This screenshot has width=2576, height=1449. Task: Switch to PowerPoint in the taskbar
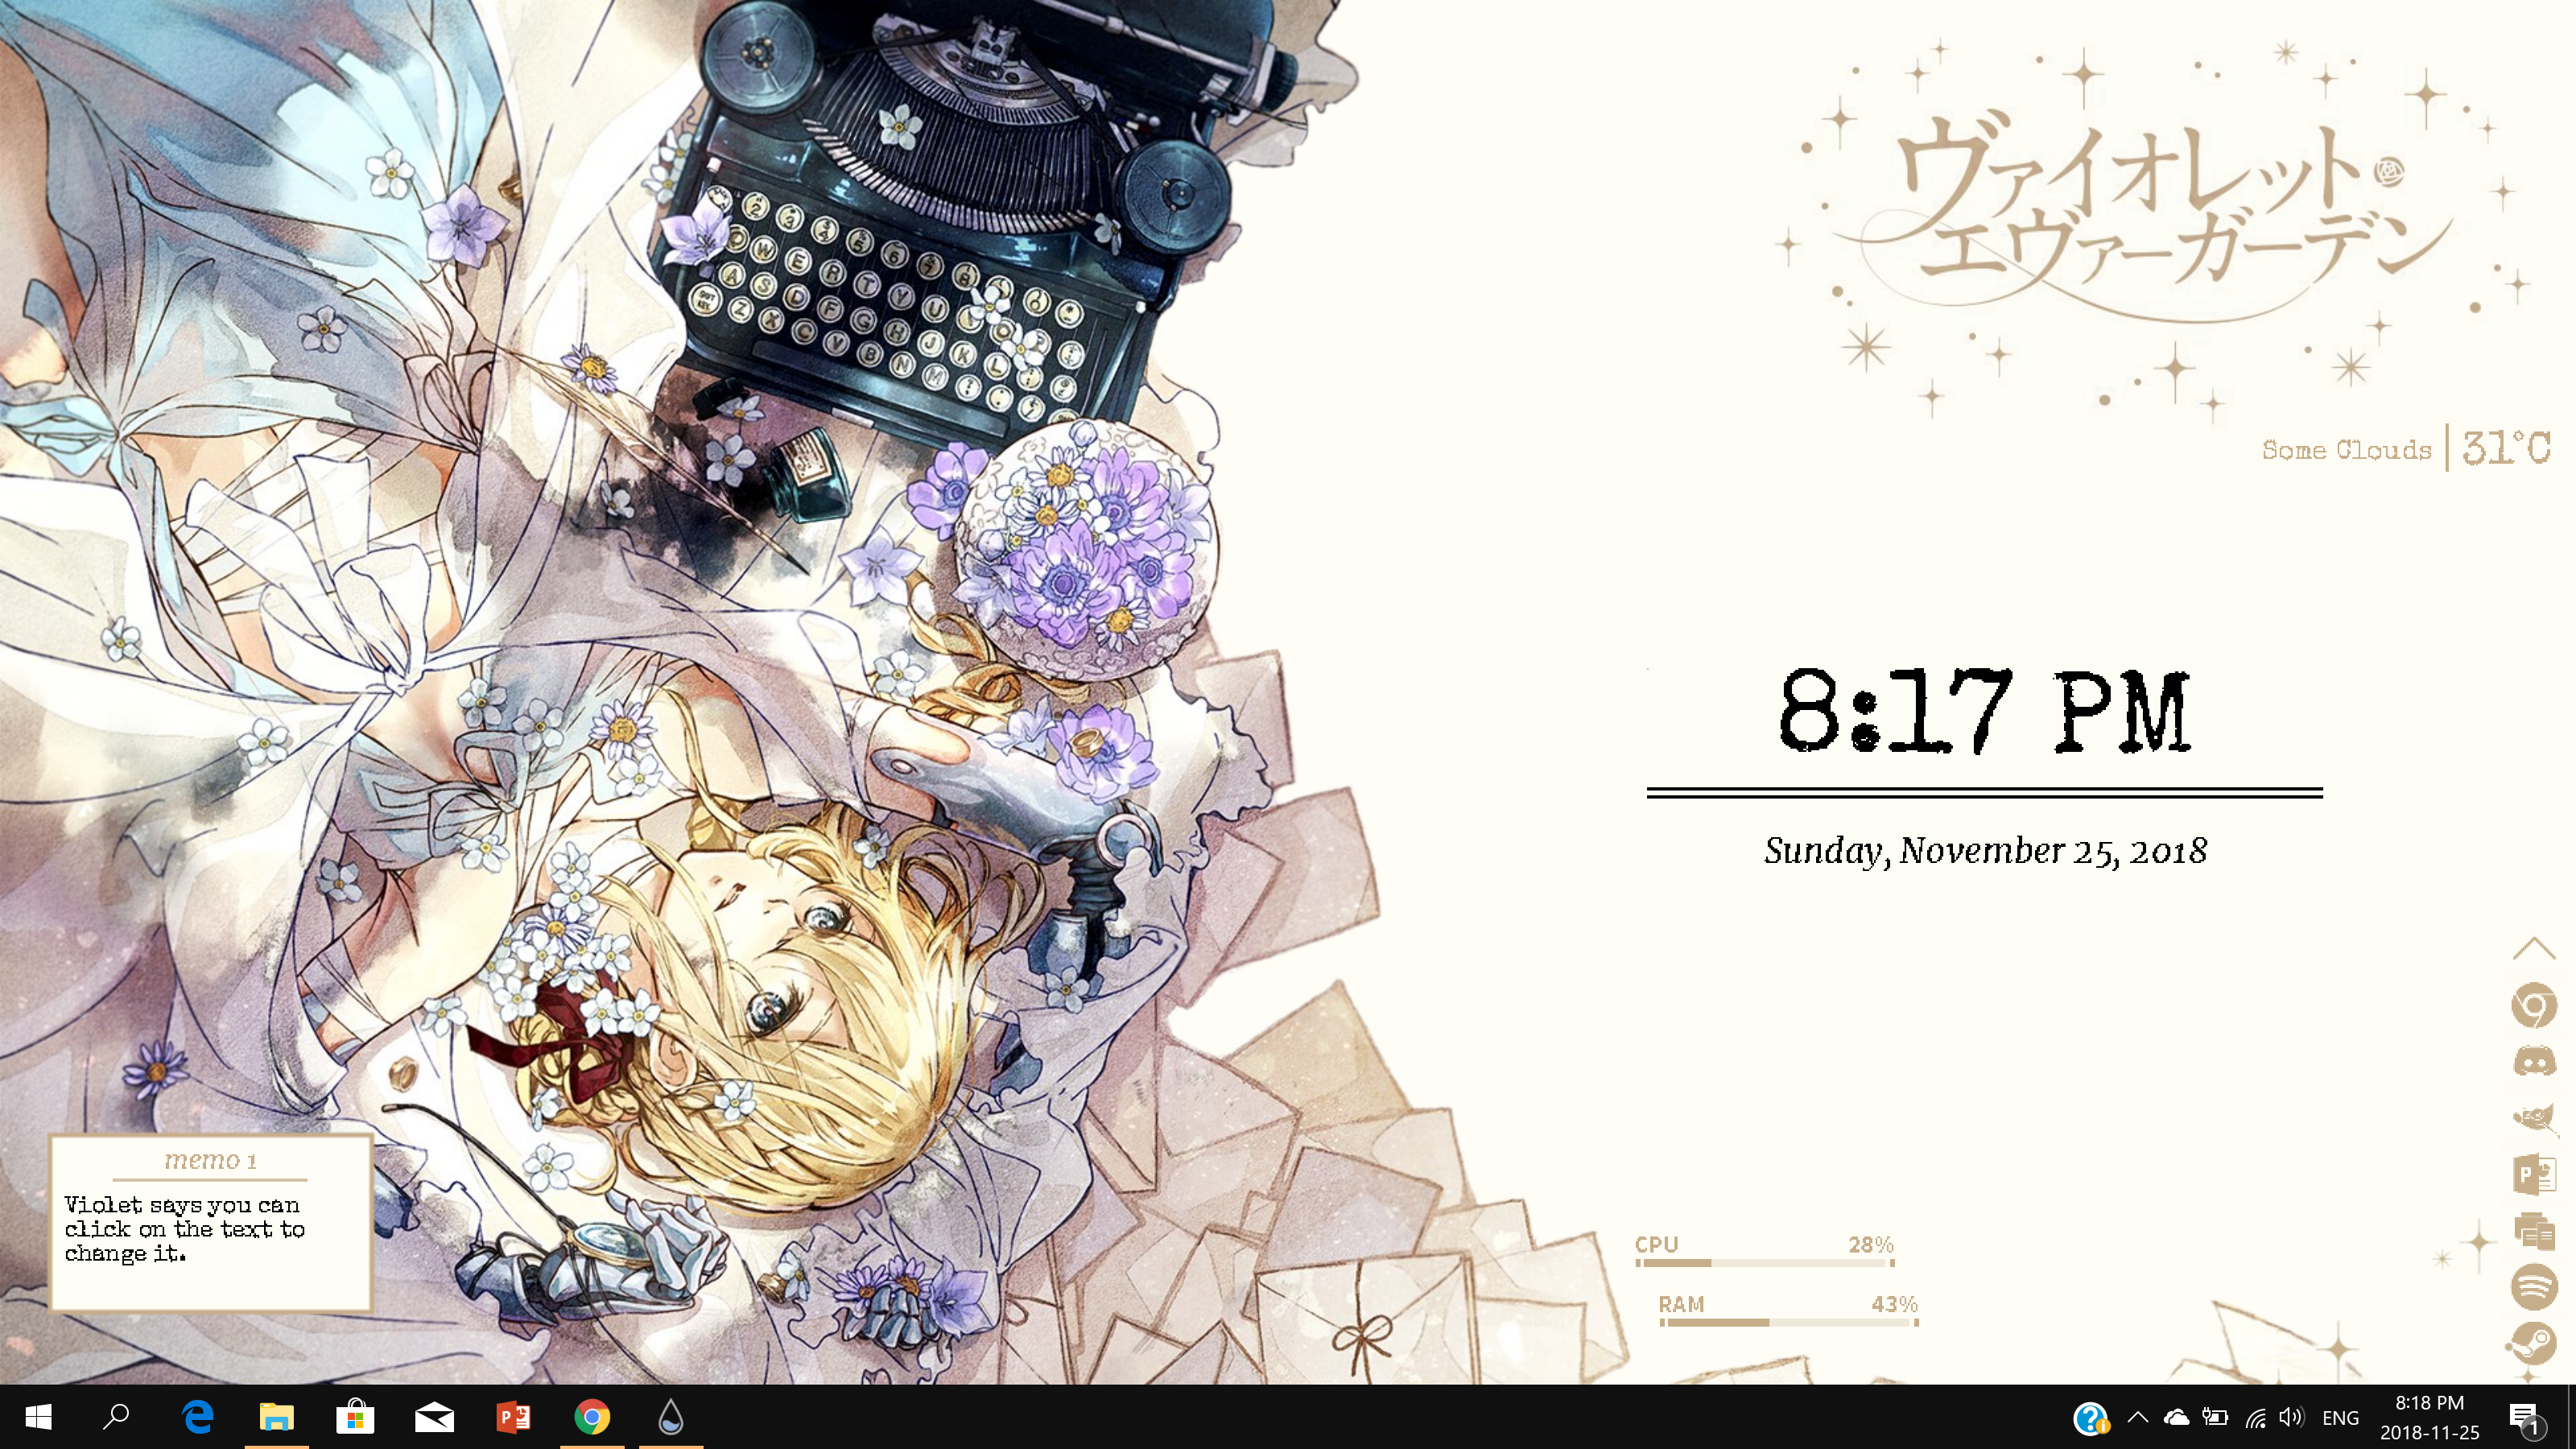(513, 1416)
